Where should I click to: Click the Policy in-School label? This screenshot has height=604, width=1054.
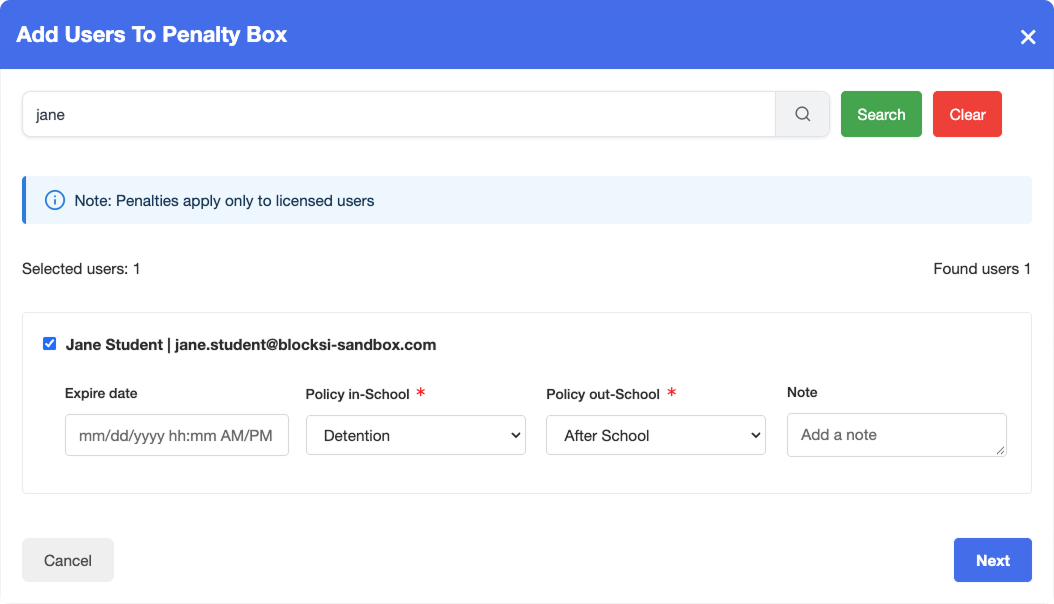357,394
